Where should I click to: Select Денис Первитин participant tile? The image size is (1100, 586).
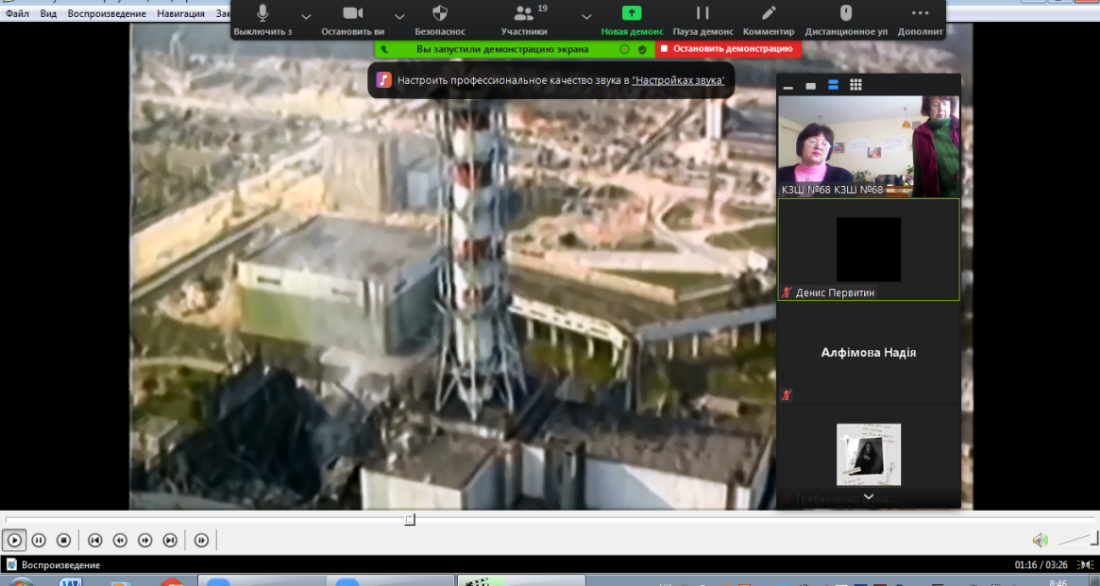click(x=868, y=250)
